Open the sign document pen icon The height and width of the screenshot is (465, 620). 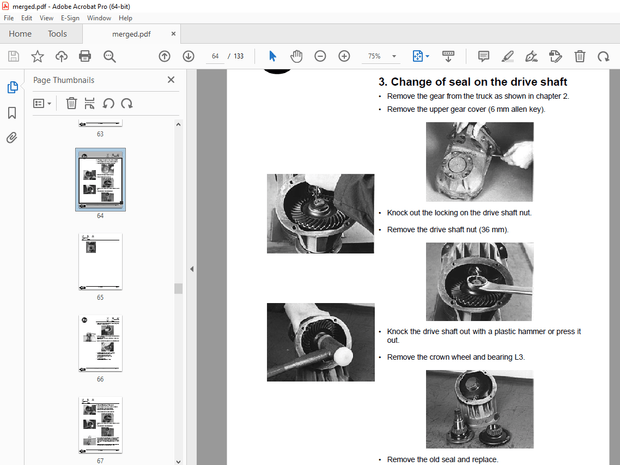(531, 56)
